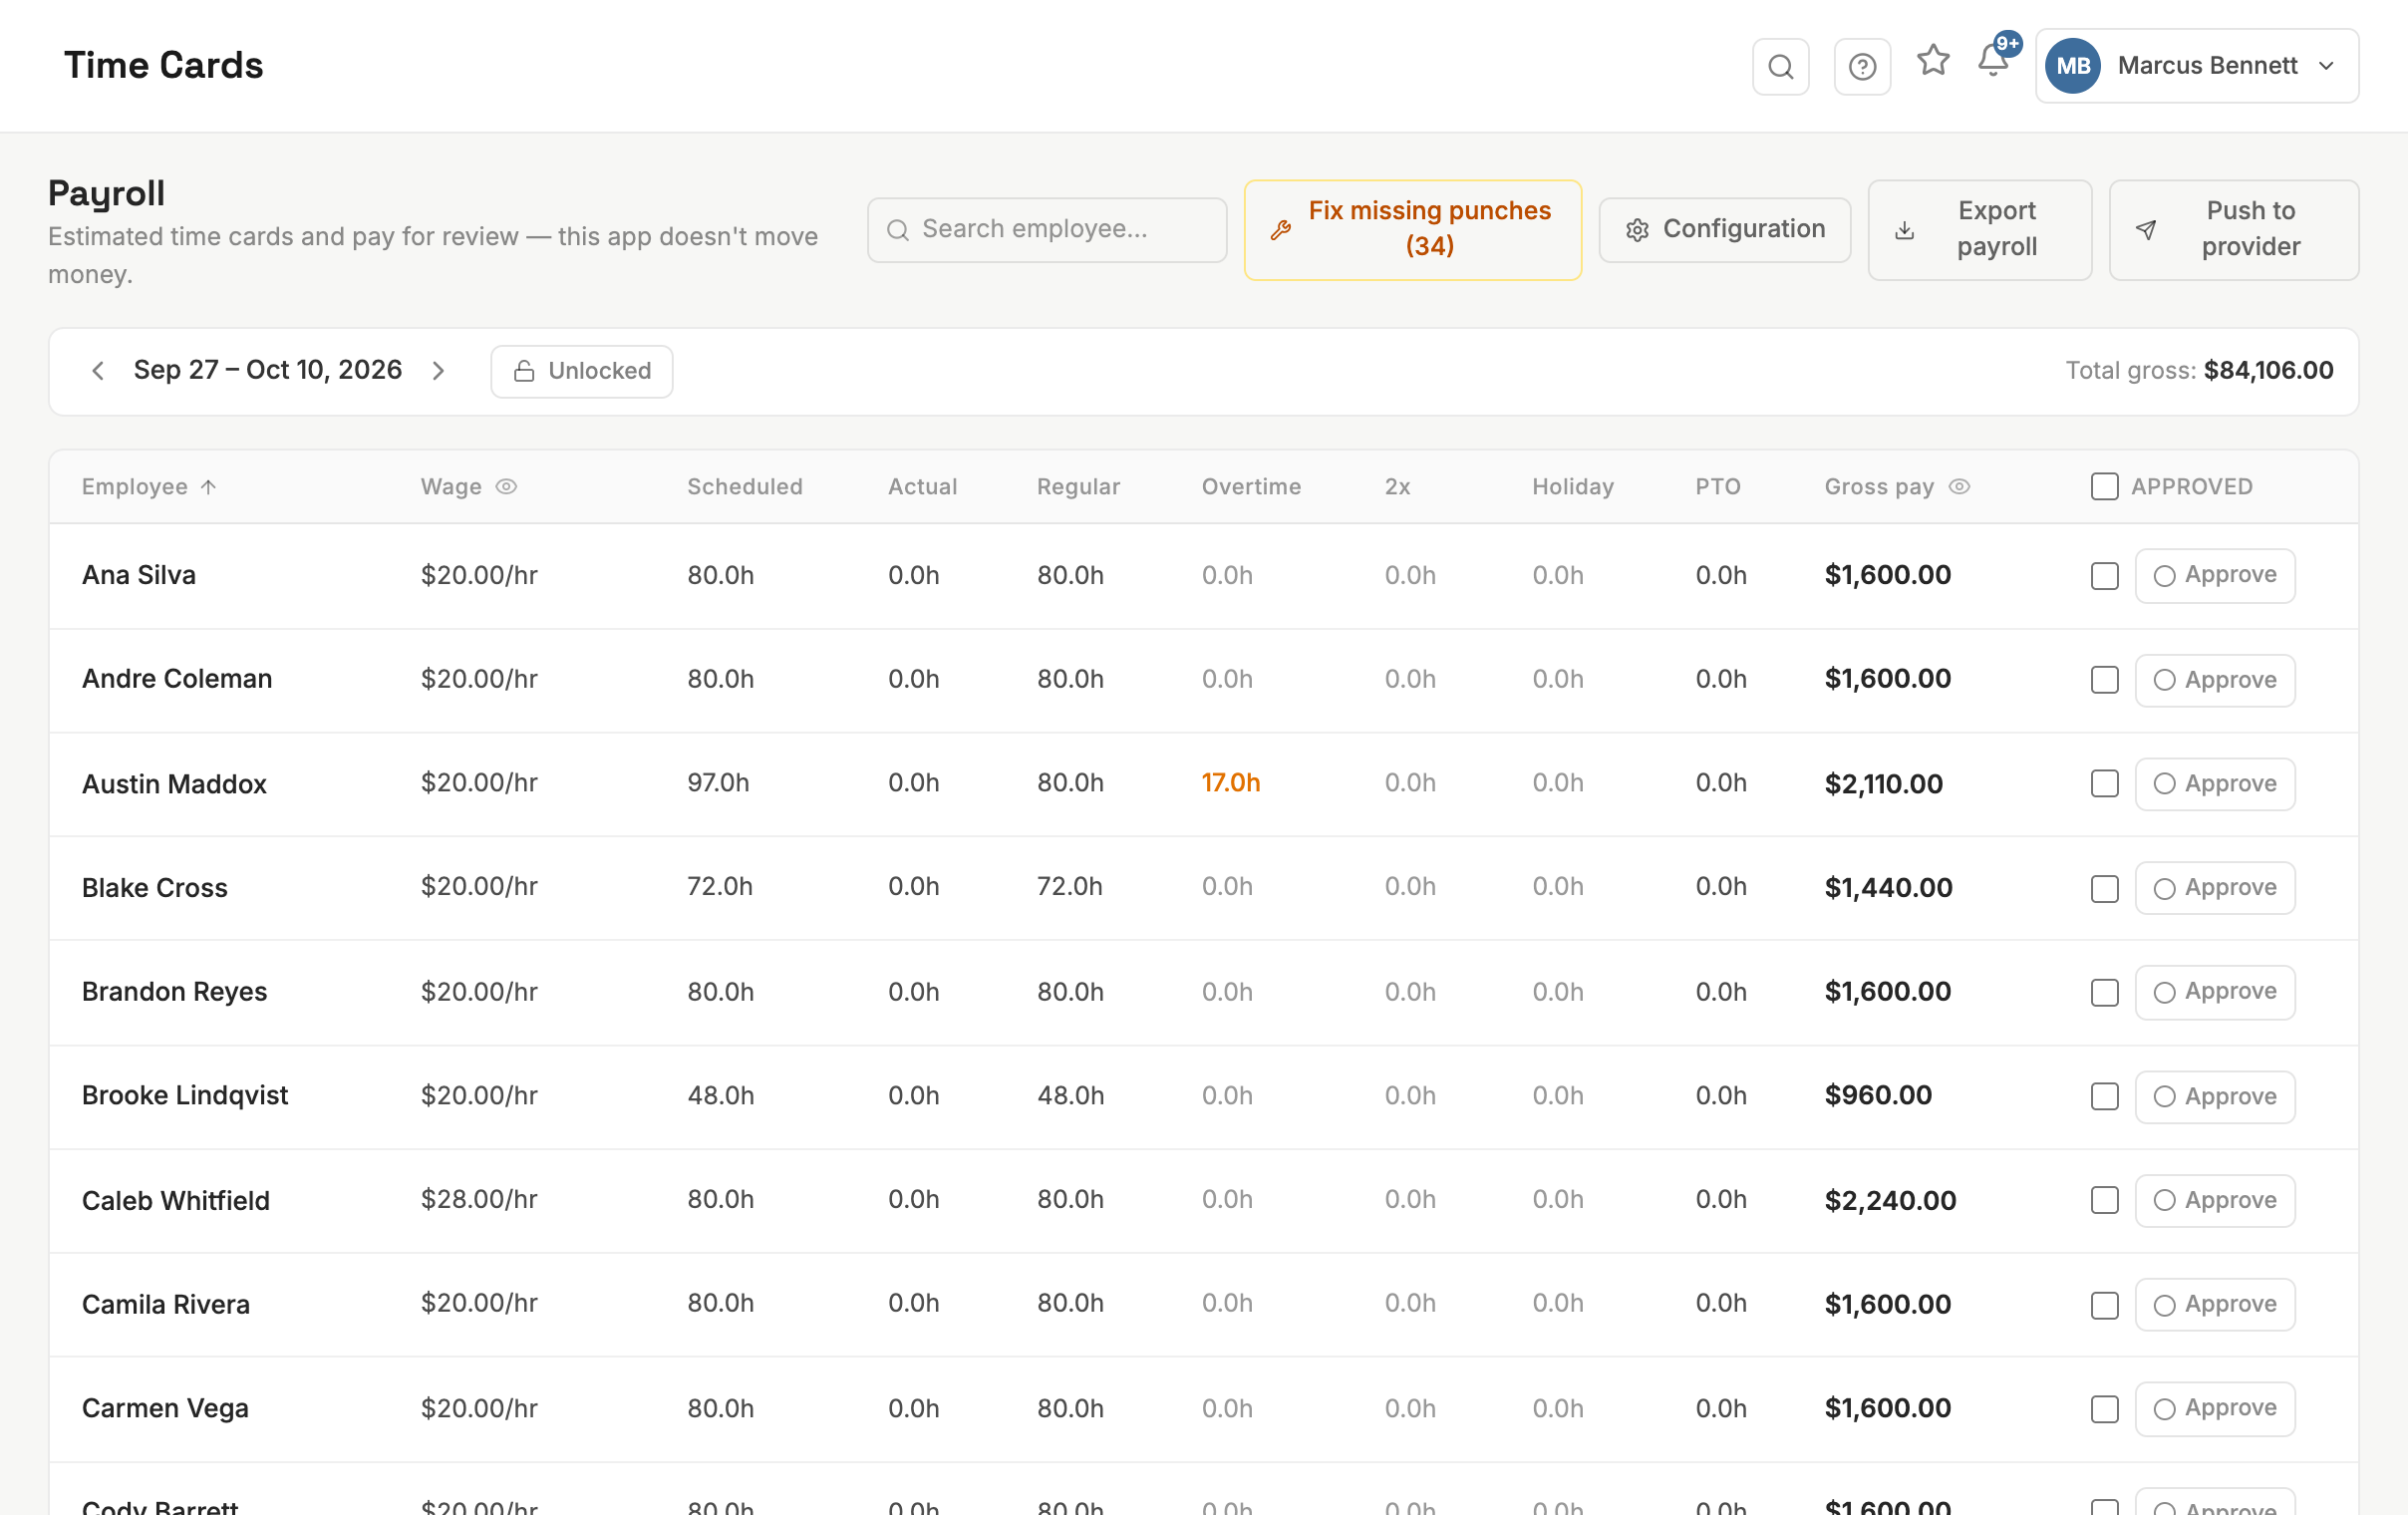Tick the checkbox for Brandon Reyes

pos(2104,992)
